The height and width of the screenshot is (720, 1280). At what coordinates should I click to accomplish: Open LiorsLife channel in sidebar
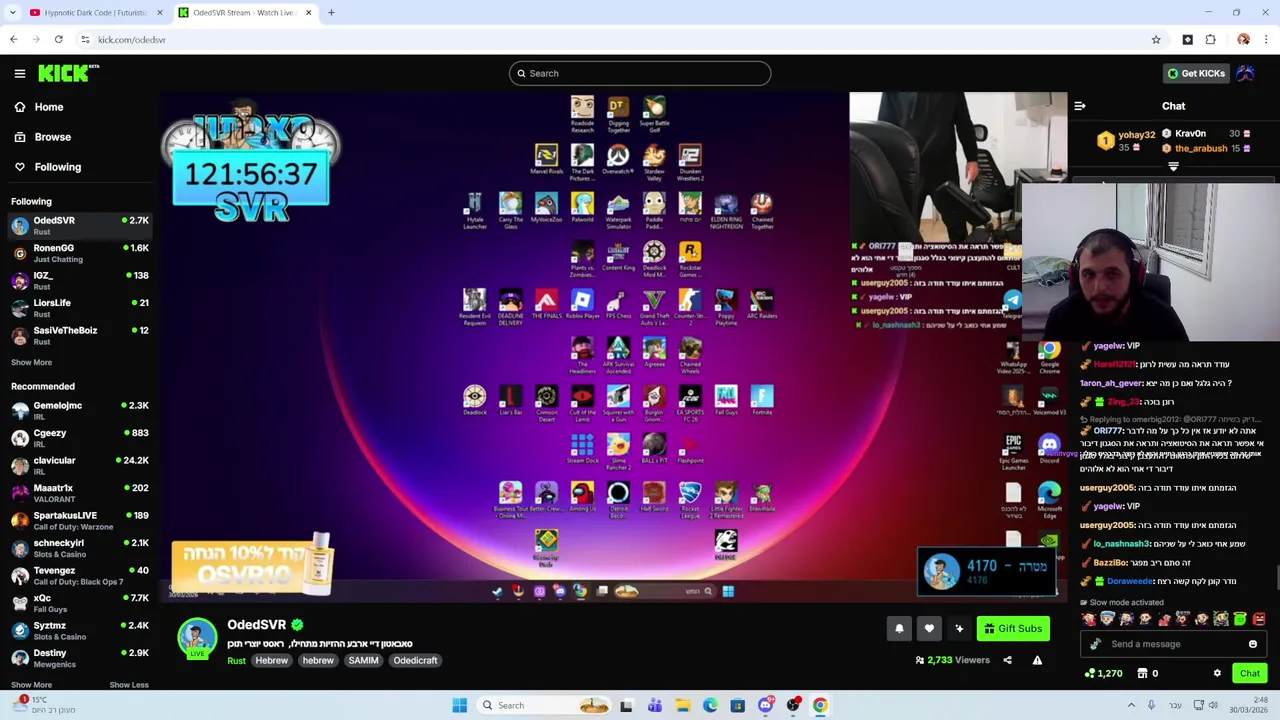80,308
